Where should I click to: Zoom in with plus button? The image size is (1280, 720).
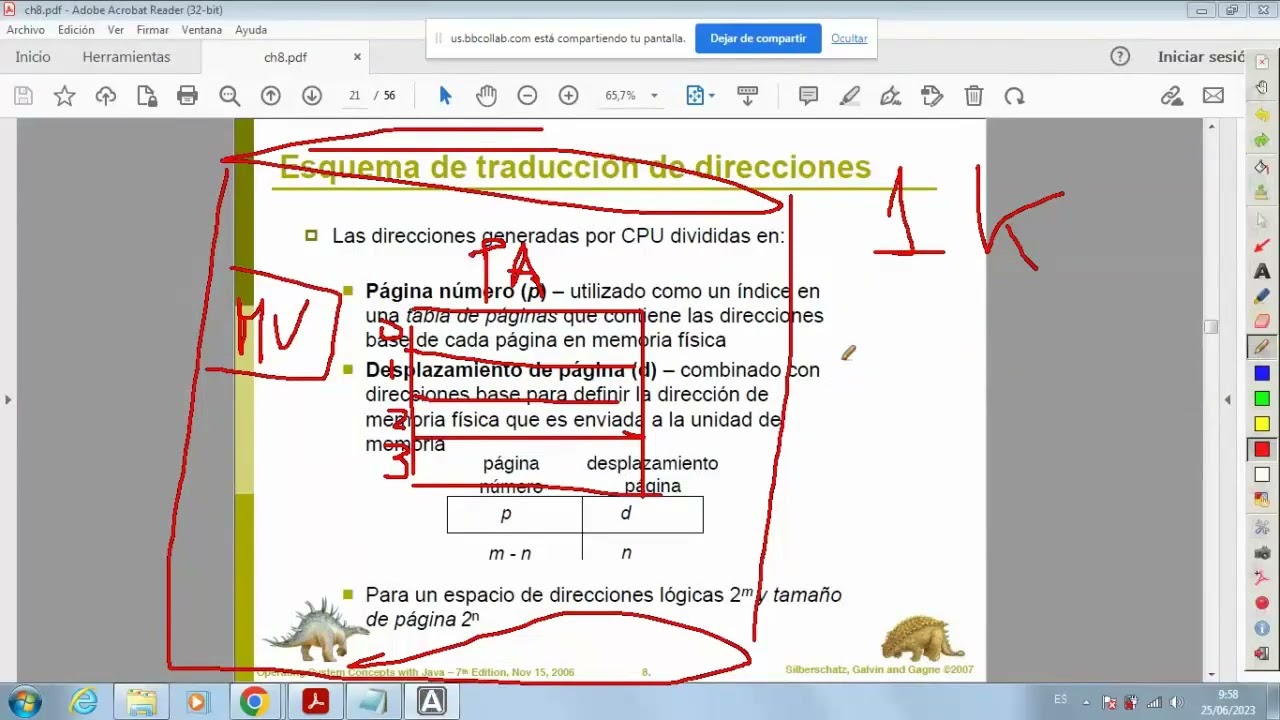click(568, 96)
